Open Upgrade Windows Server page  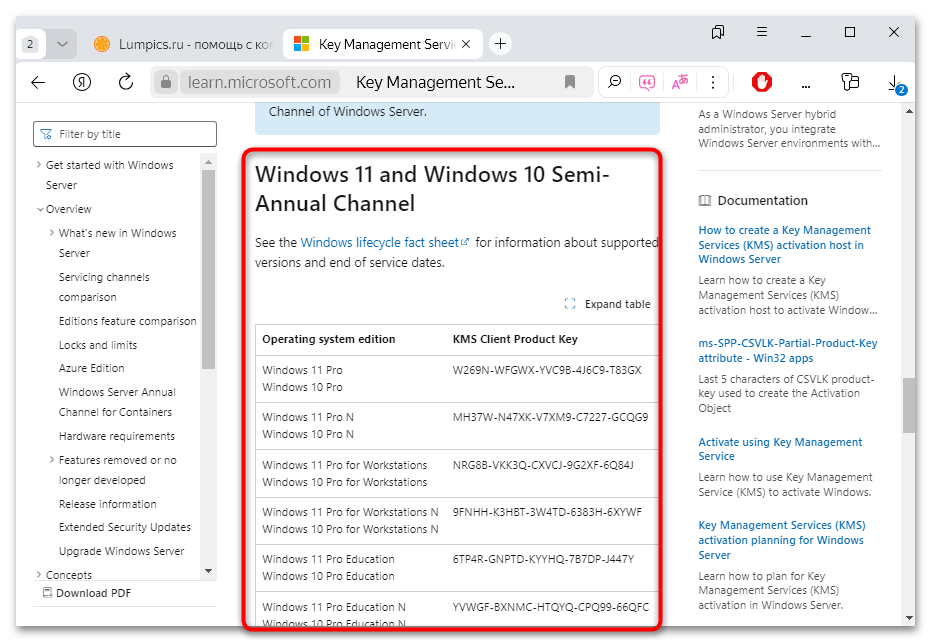click(121, 551)
